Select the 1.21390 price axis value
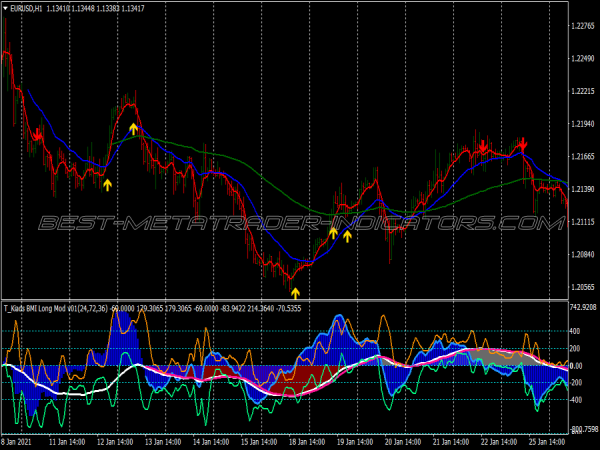This screenshot has width=600, height=450. point(583,189)
